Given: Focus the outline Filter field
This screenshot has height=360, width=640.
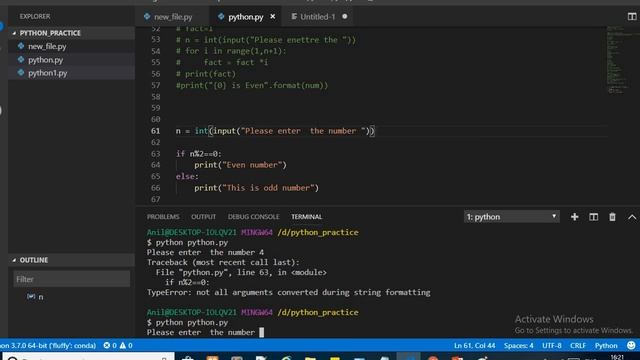Looking at the screenshot, I should [72, 279].
